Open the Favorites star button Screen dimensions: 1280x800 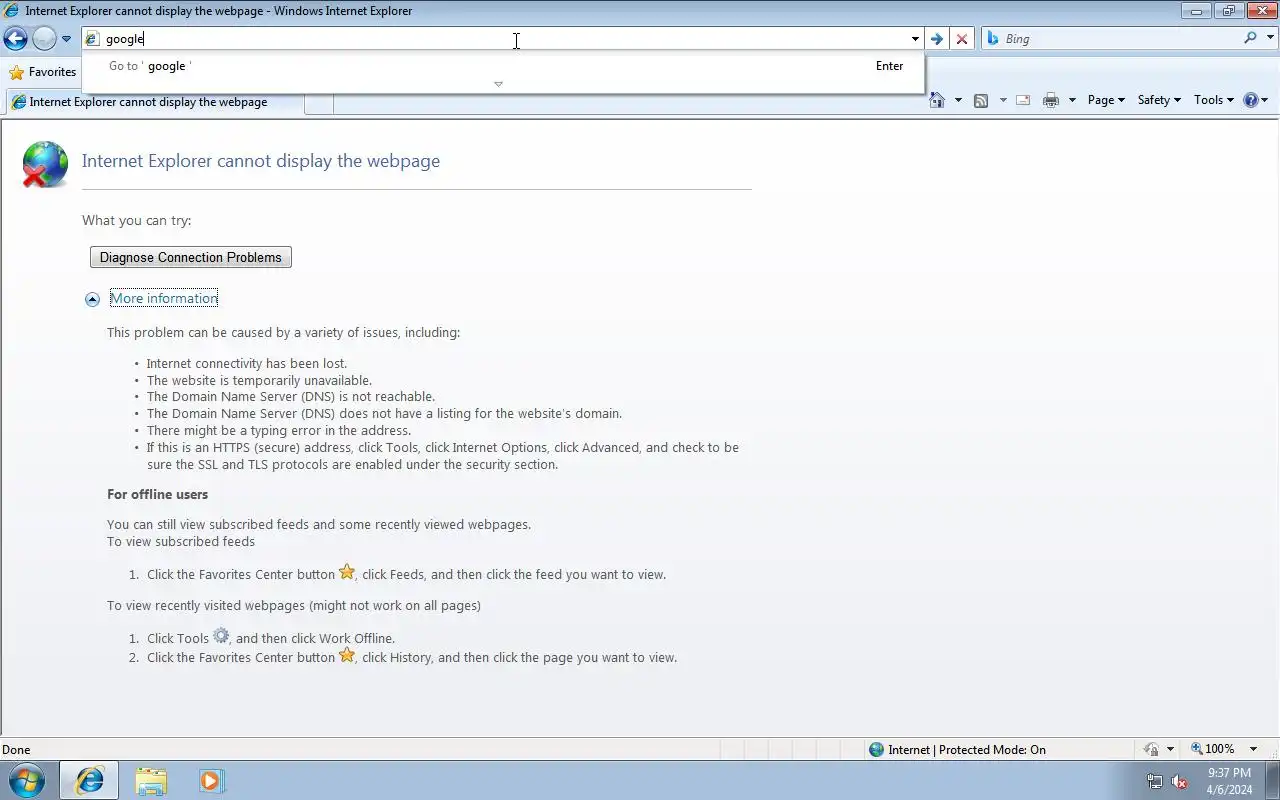coord(42,72)
